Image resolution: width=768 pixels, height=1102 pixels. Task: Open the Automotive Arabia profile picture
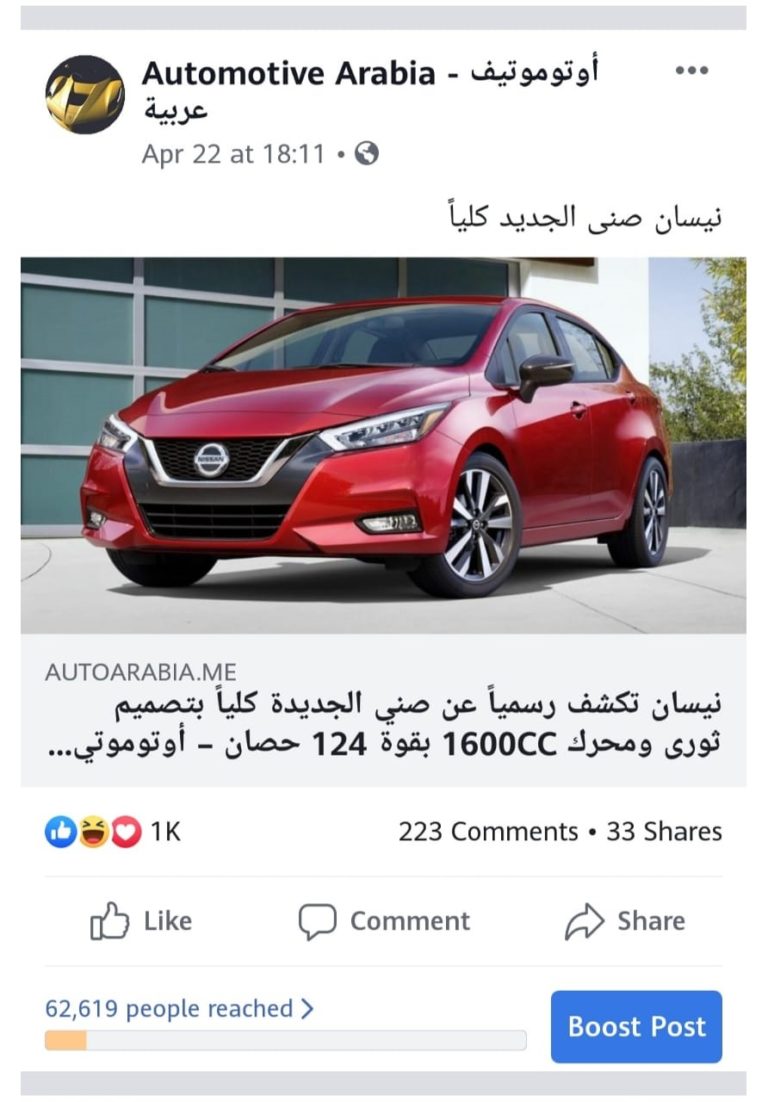pyautogui.click(x=85, y=95)
